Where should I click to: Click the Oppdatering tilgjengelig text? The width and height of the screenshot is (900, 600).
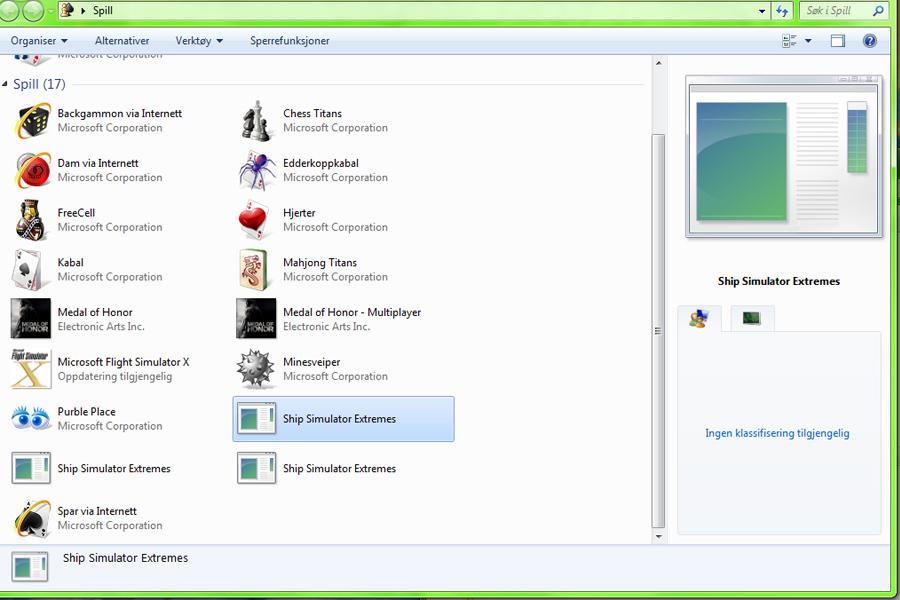pos(115,377)
